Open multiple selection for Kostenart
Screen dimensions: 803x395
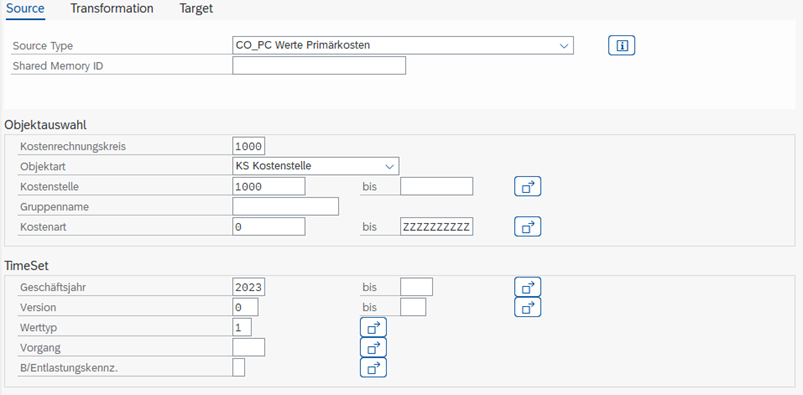[527, 226]
